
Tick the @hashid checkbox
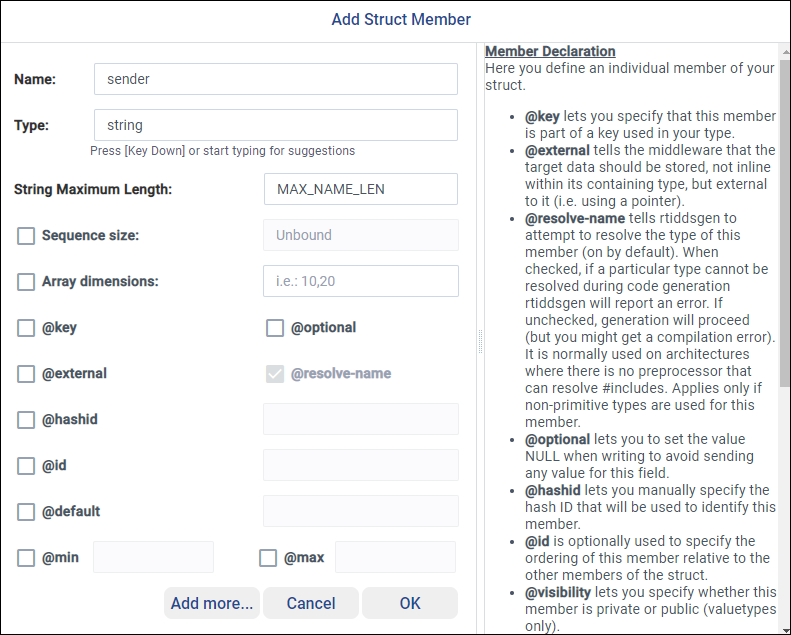click(x=26, y=420)
